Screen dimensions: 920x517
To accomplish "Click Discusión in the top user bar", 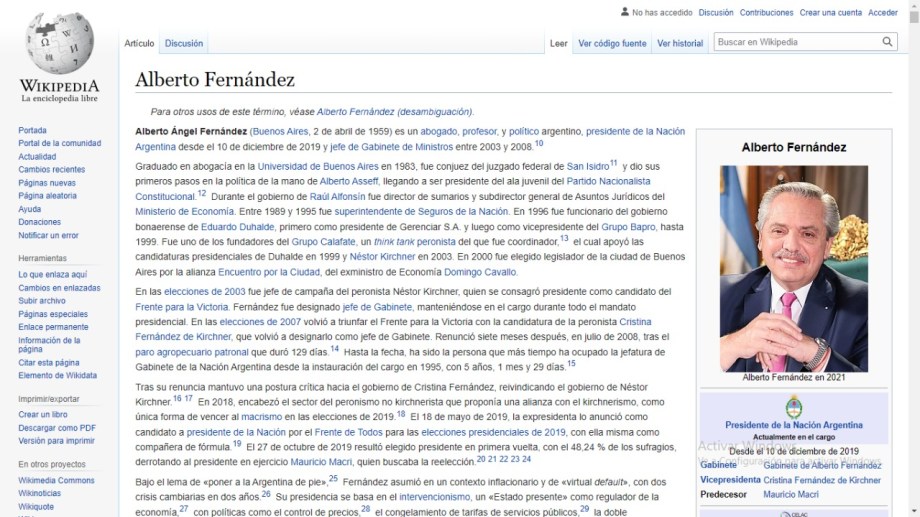I will 715,12.
